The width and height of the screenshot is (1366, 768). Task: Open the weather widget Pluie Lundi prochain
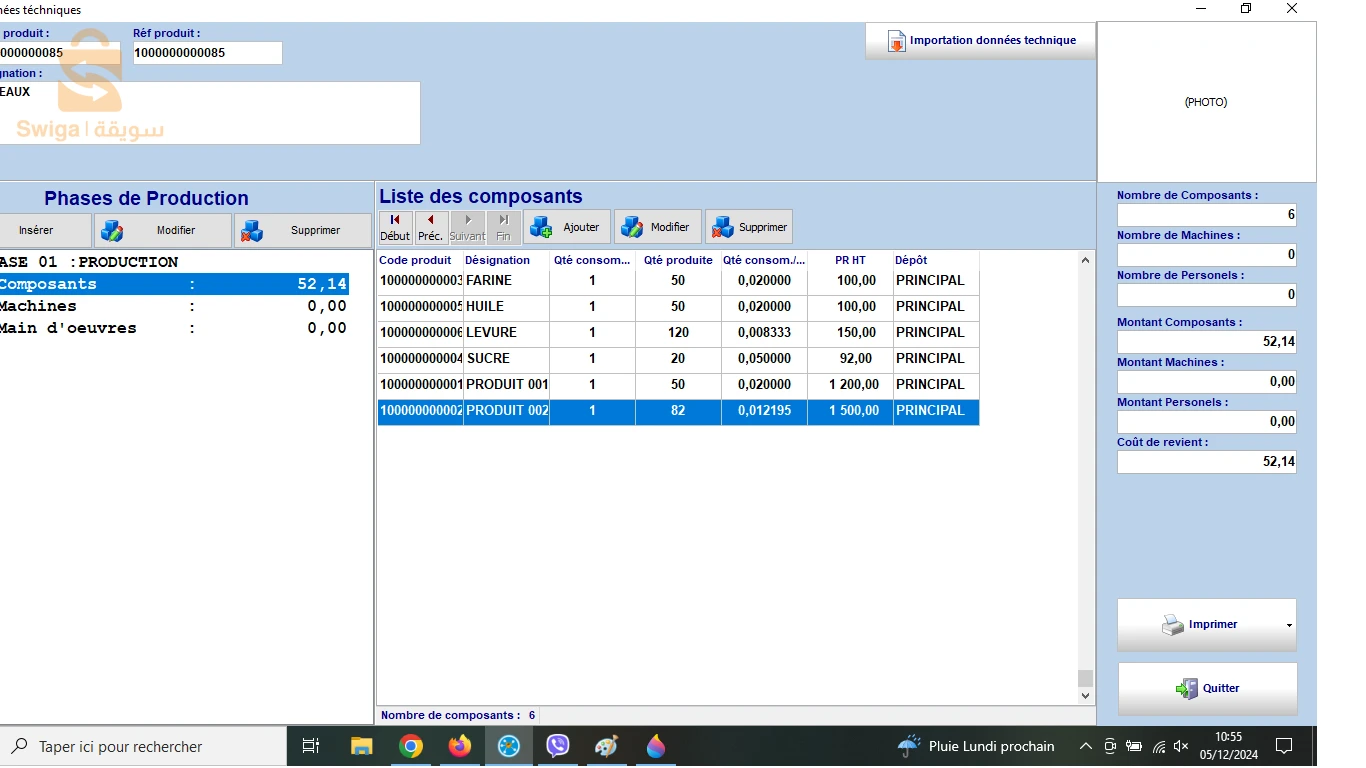pyautogui.click(x=976, y=746)
